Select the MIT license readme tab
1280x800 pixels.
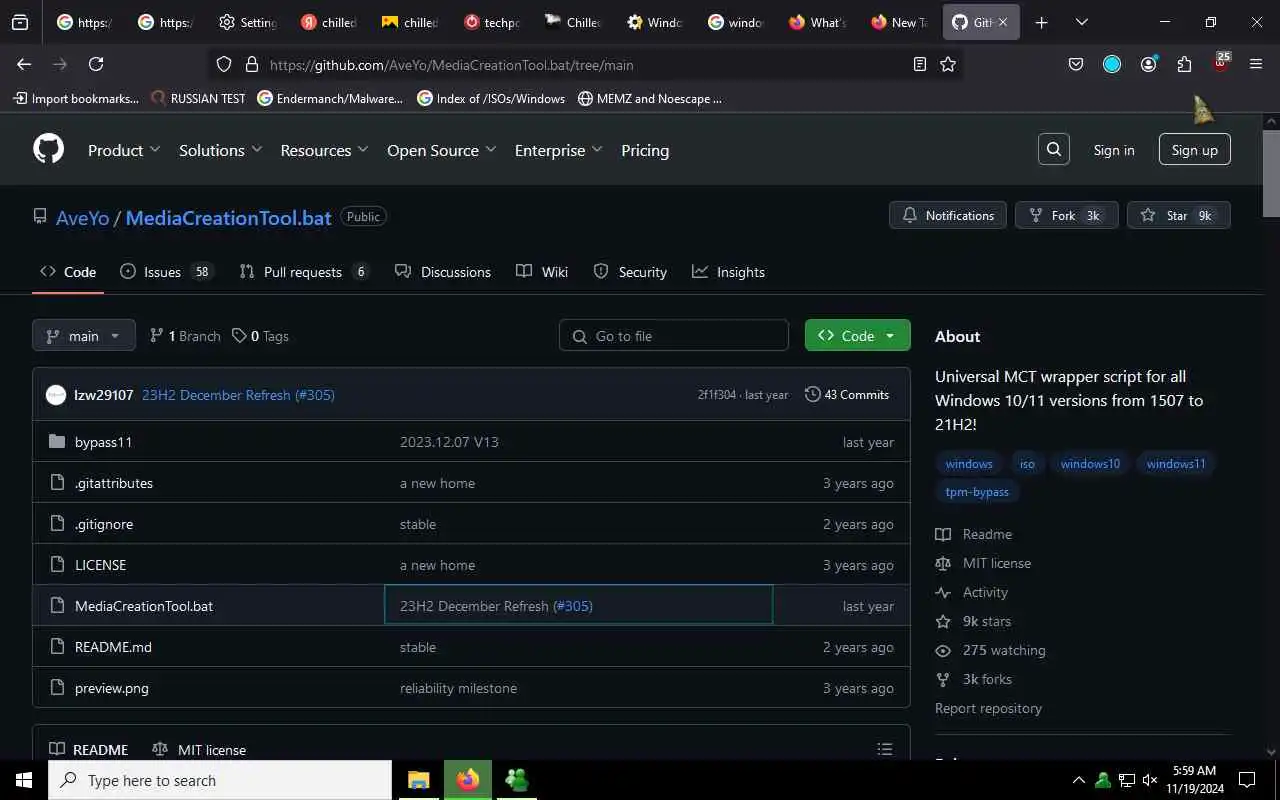click(199, 749)
